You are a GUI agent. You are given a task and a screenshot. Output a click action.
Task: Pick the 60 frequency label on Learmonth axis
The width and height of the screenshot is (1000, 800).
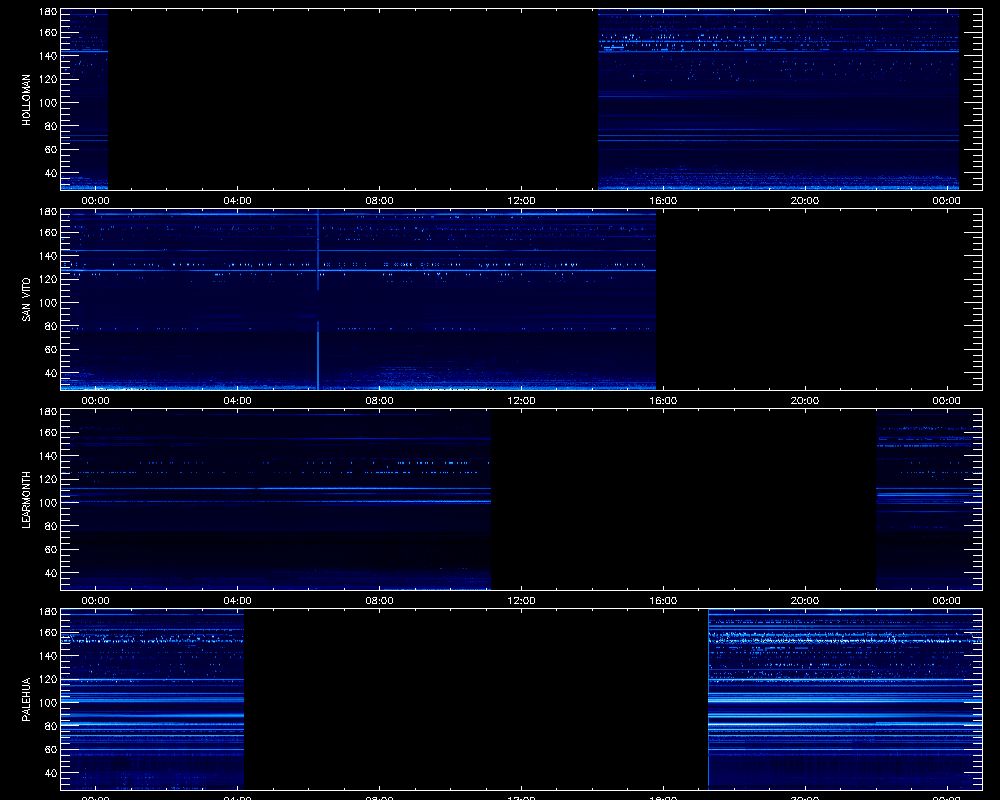pos(51,550)
